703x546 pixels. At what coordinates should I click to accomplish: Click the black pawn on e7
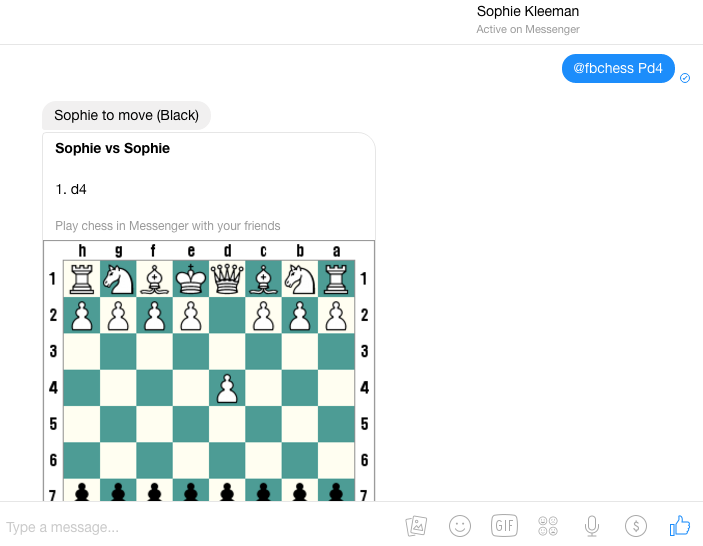coord(191,490)
